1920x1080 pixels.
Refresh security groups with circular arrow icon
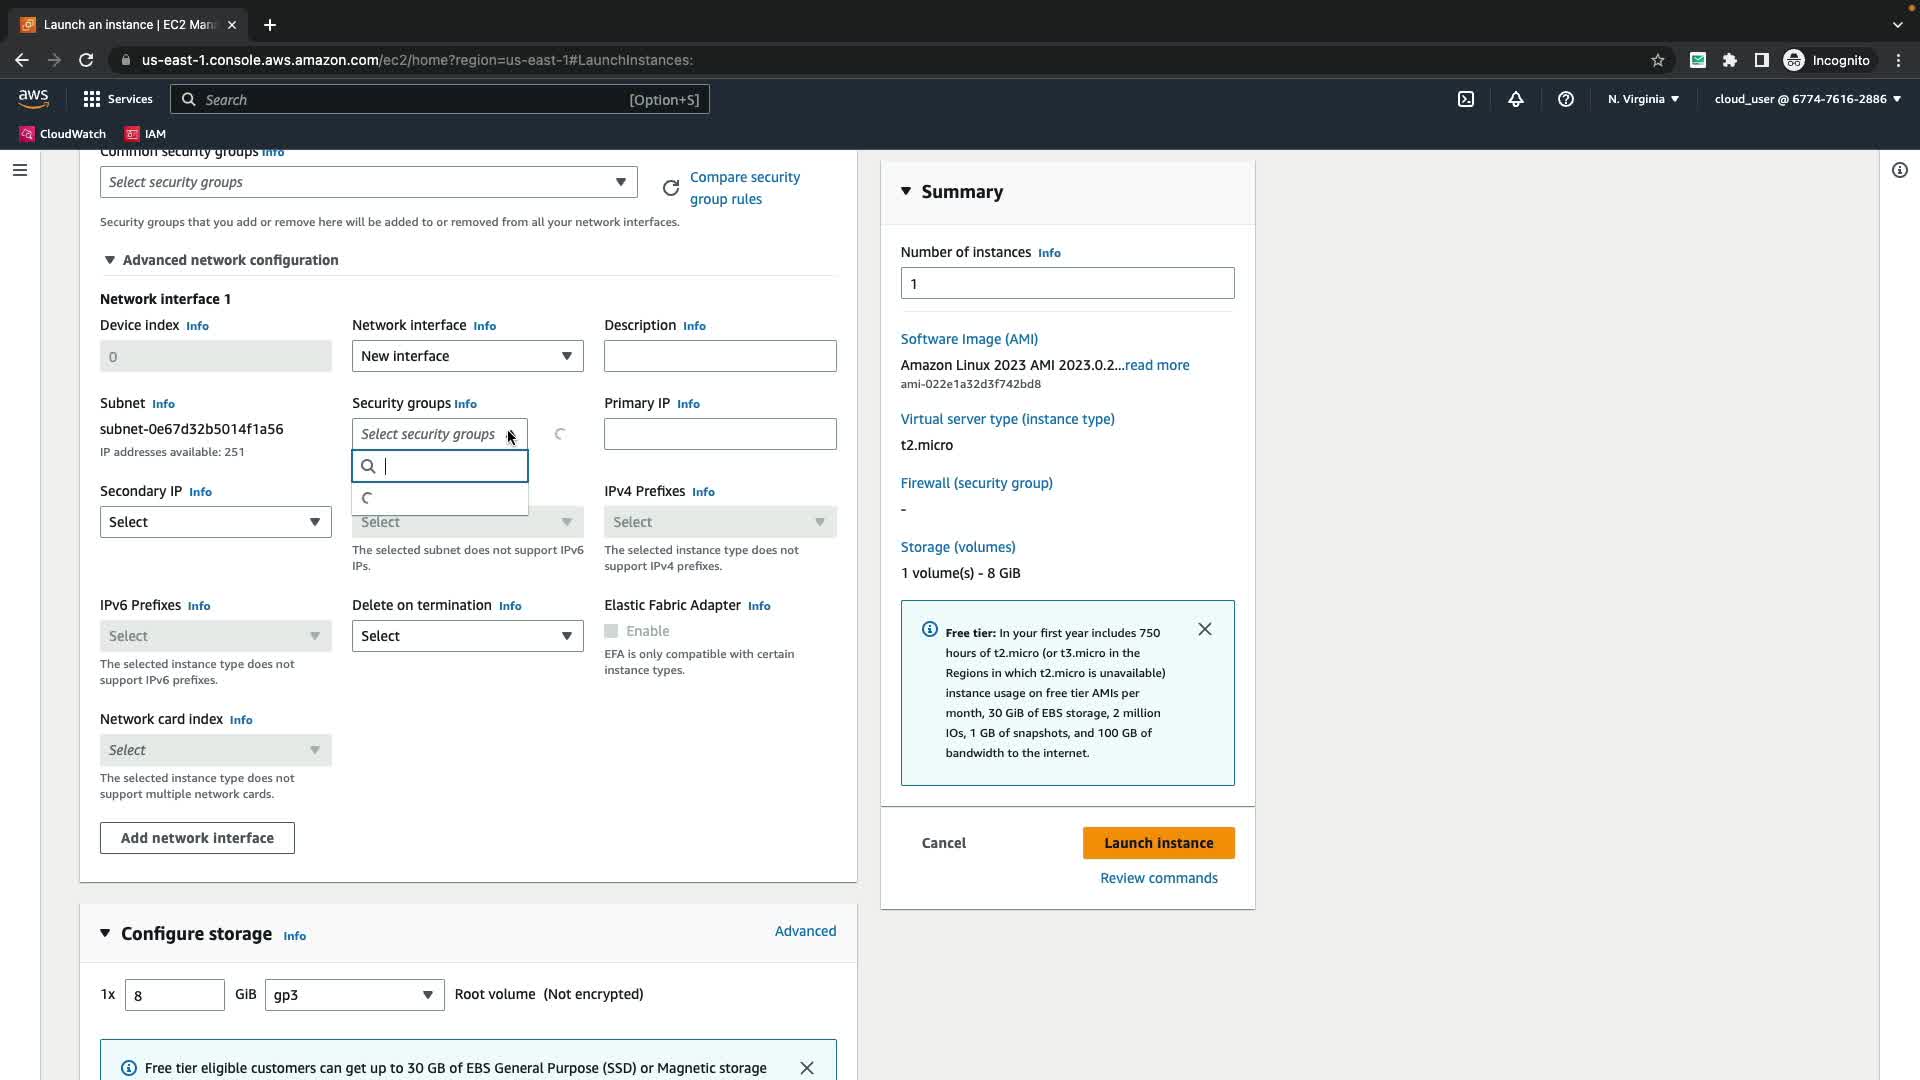point(671,188)
